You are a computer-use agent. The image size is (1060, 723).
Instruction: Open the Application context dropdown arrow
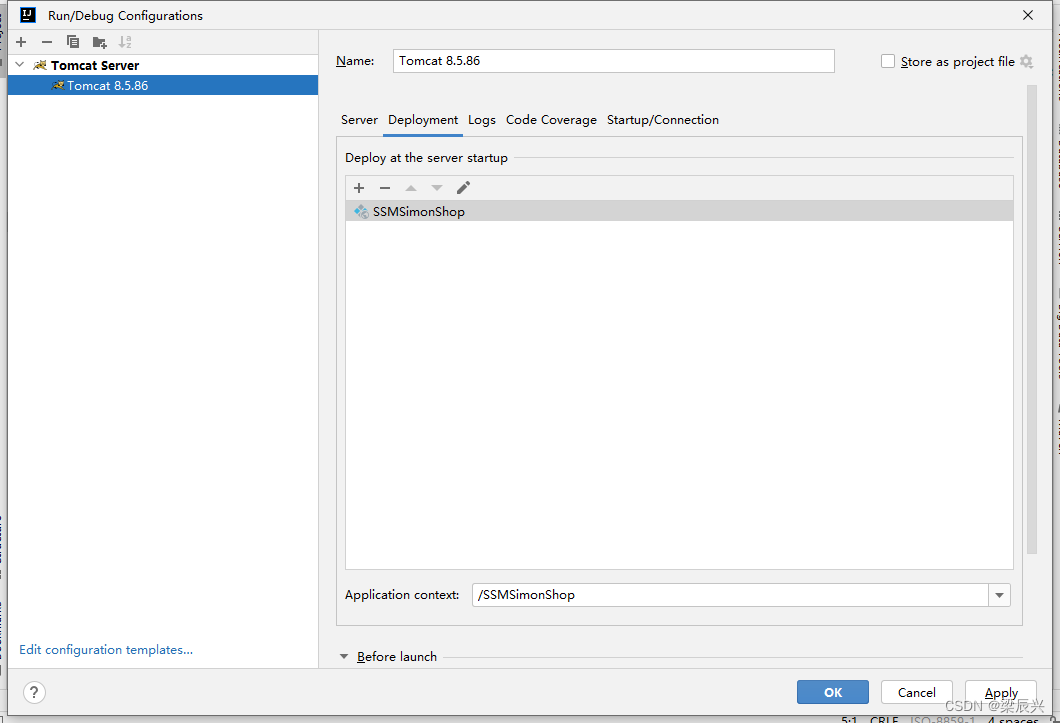999,595
